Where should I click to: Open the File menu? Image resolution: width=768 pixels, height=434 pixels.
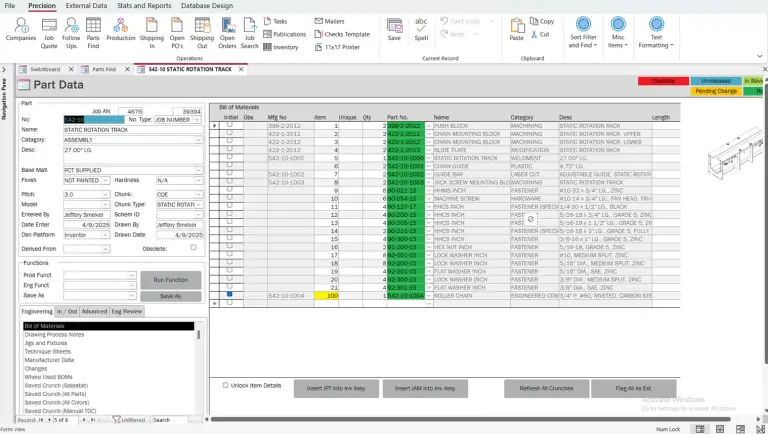point(10,5)
